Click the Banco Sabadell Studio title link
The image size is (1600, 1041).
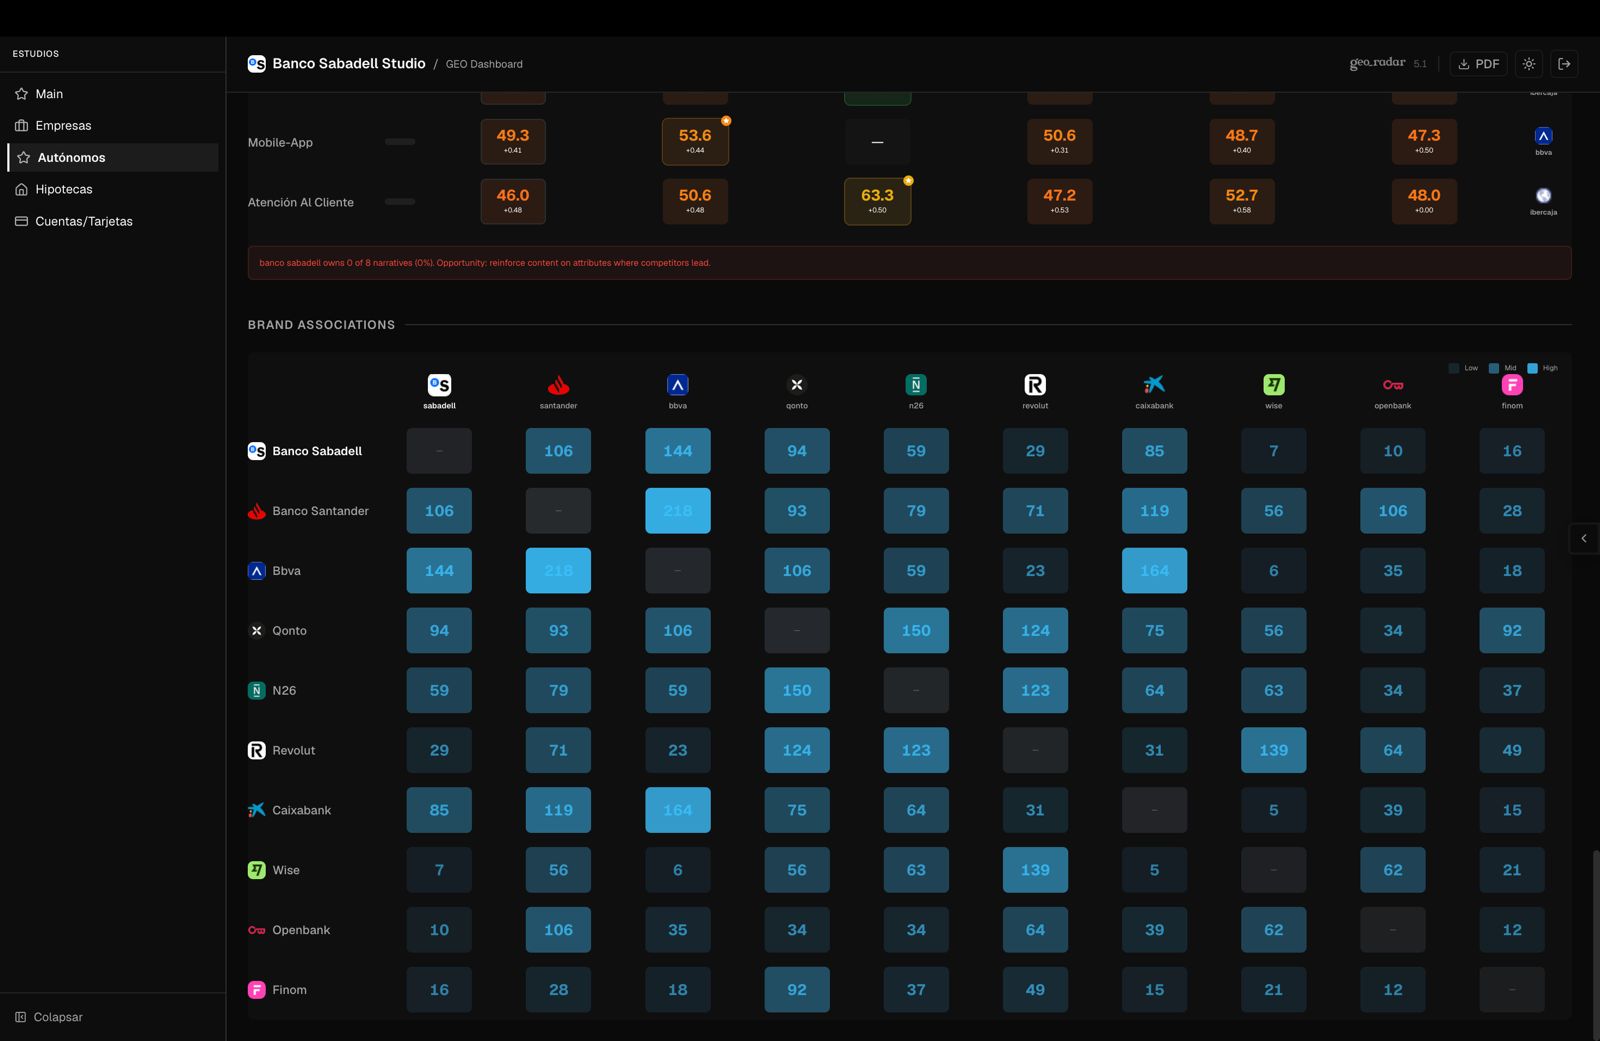point(348,64)
